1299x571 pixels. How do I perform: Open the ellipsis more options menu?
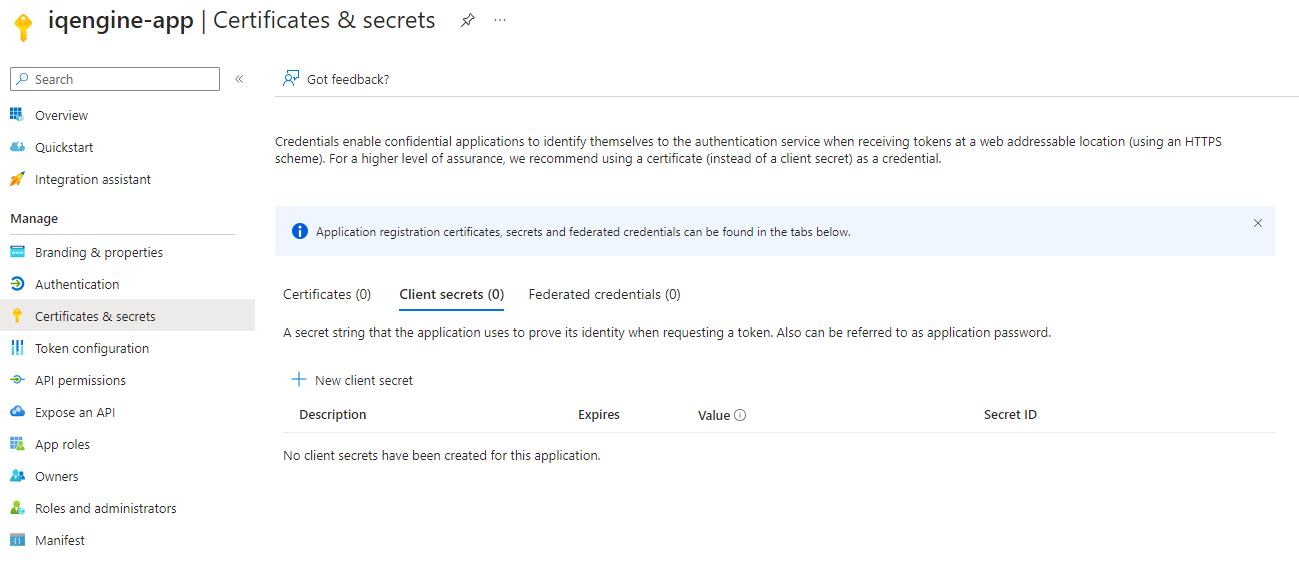[x=500, y=21]
